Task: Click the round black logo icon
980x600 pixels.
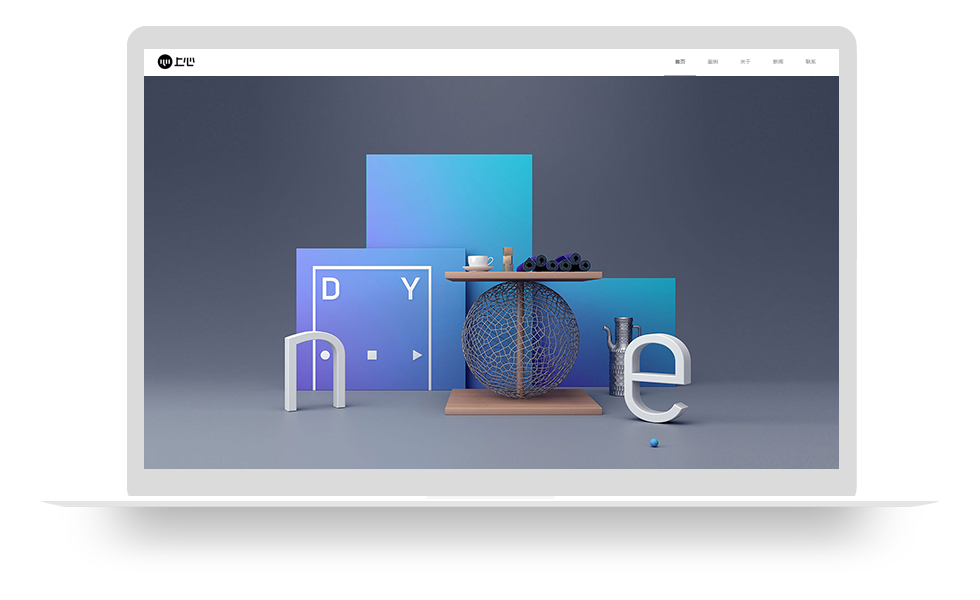Action: click(x=165, y=62)
